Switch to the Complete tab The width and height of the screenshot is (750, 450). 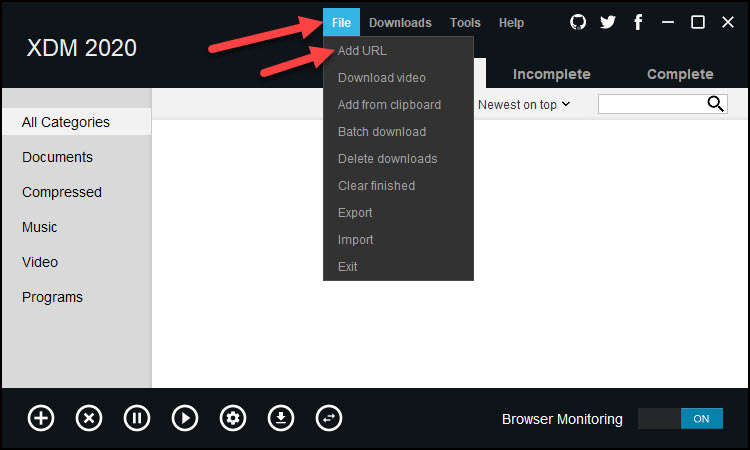click(680, 74)
